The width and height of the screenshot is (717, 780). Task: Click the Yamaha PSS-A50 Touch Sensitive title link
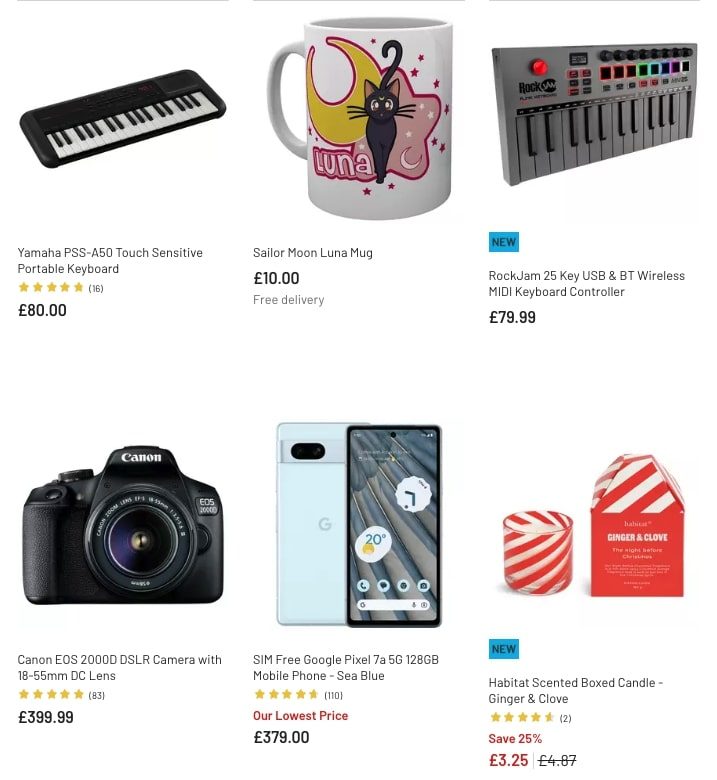[110, 261]
